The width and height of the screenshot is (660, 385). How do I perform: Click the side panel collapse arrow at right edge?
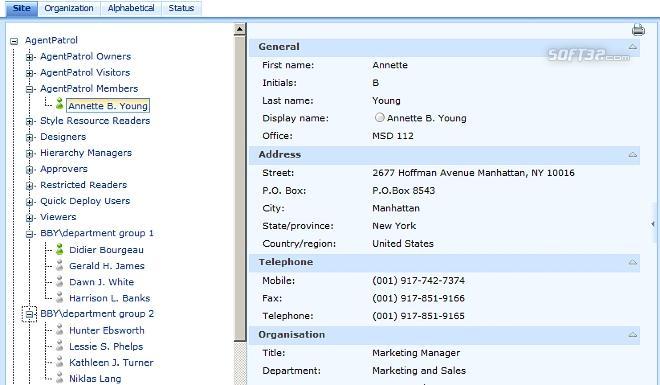(x=653, y=224)
